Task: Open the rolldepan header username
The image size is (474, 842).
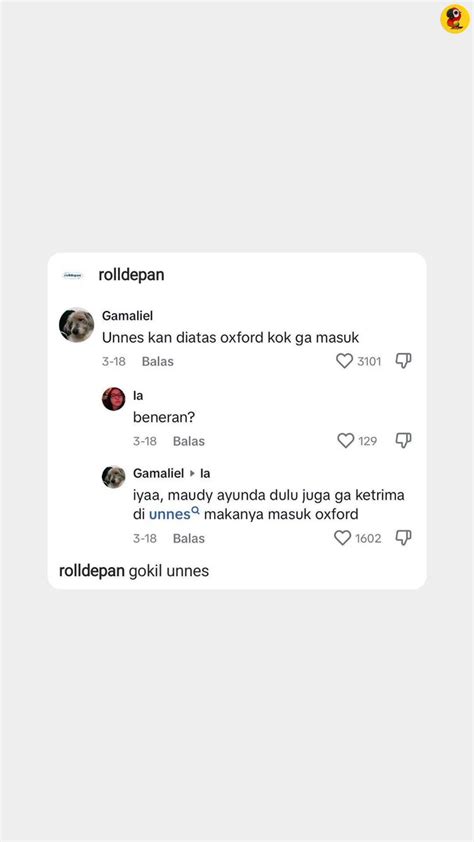Action: coord(131,275)
